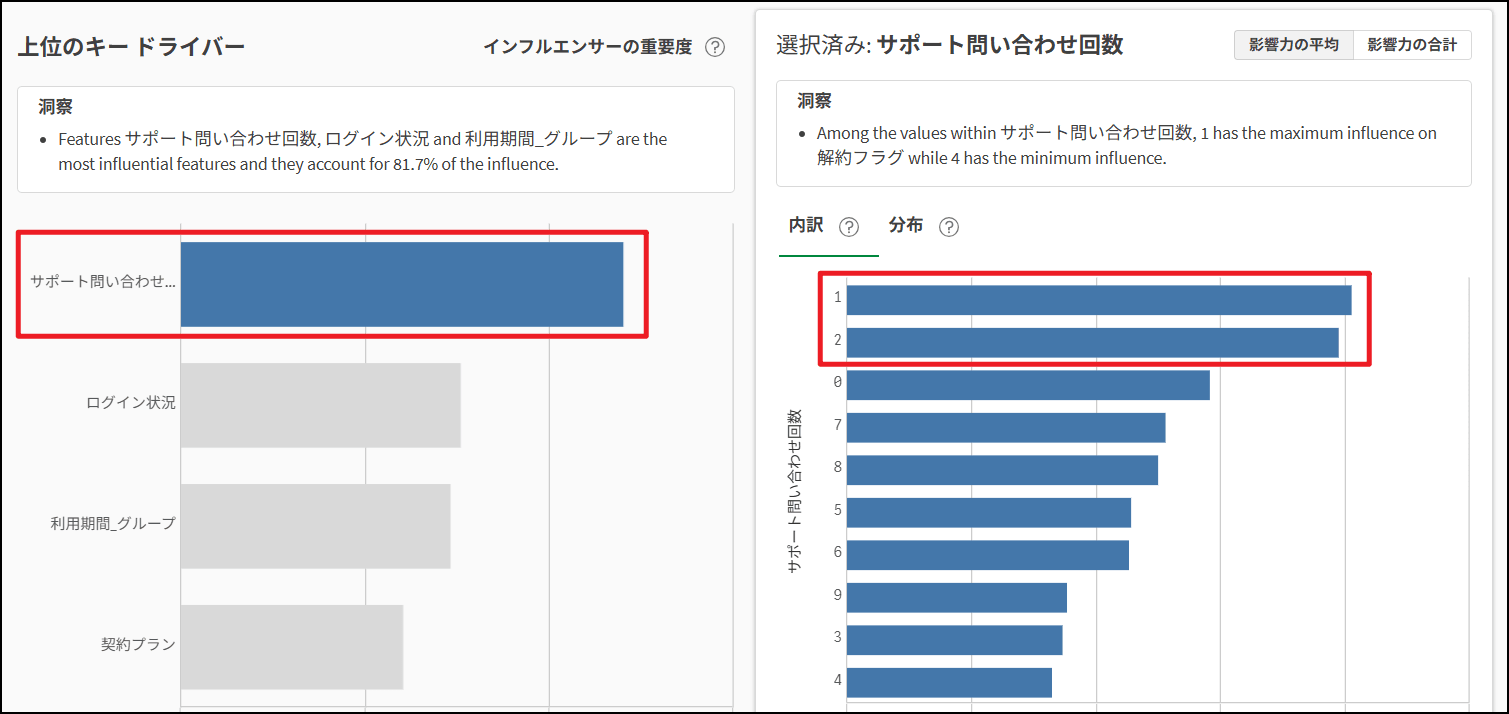Click help icon next to 内訳 tab

[x=849, y=227]
